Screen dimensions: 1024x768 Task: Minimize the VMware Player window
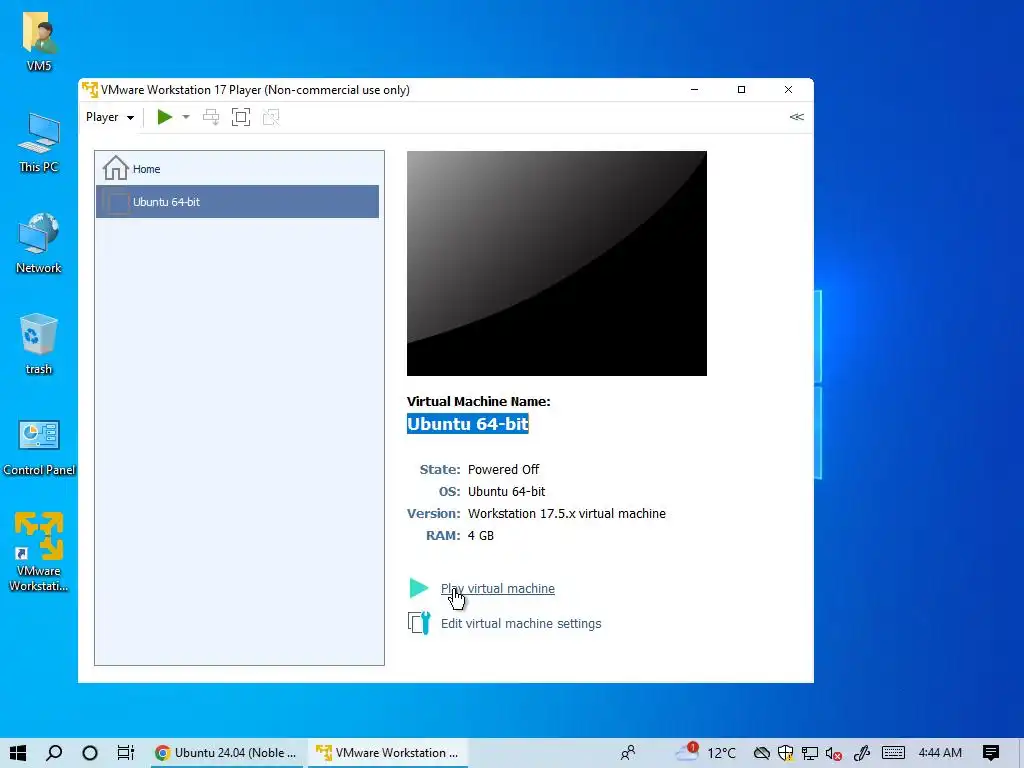point(694,89)
